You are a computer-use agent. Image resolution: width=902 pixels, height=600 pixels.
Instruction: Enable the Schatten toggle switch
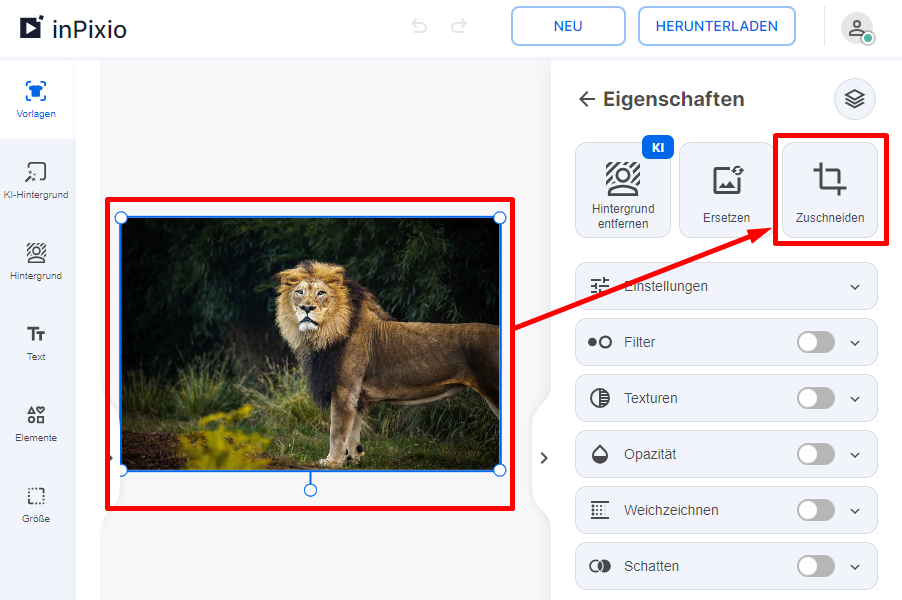pyautogui.click(x=815, y=566)
